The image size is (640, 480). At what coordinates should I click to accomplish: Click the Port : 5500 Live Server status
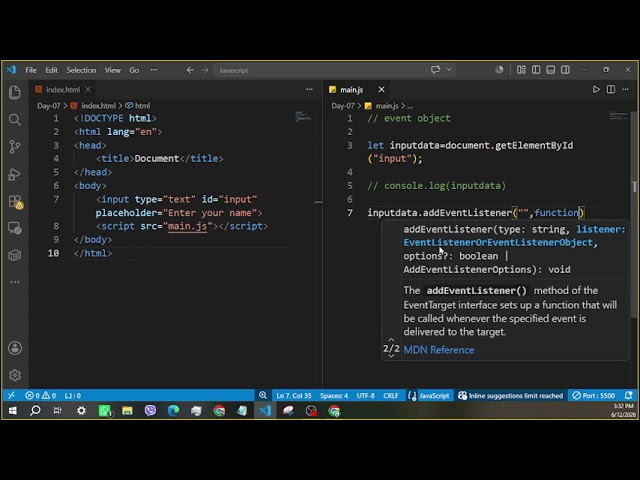593,396
